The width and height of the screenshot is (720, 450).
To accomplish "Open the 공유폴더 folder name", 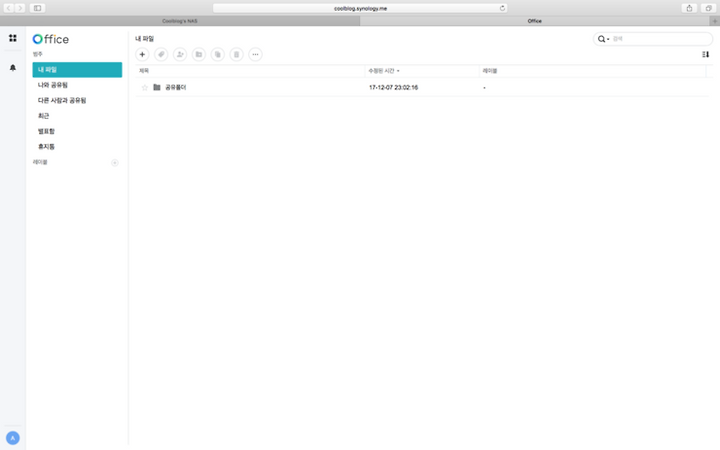I will click(175, 87).
